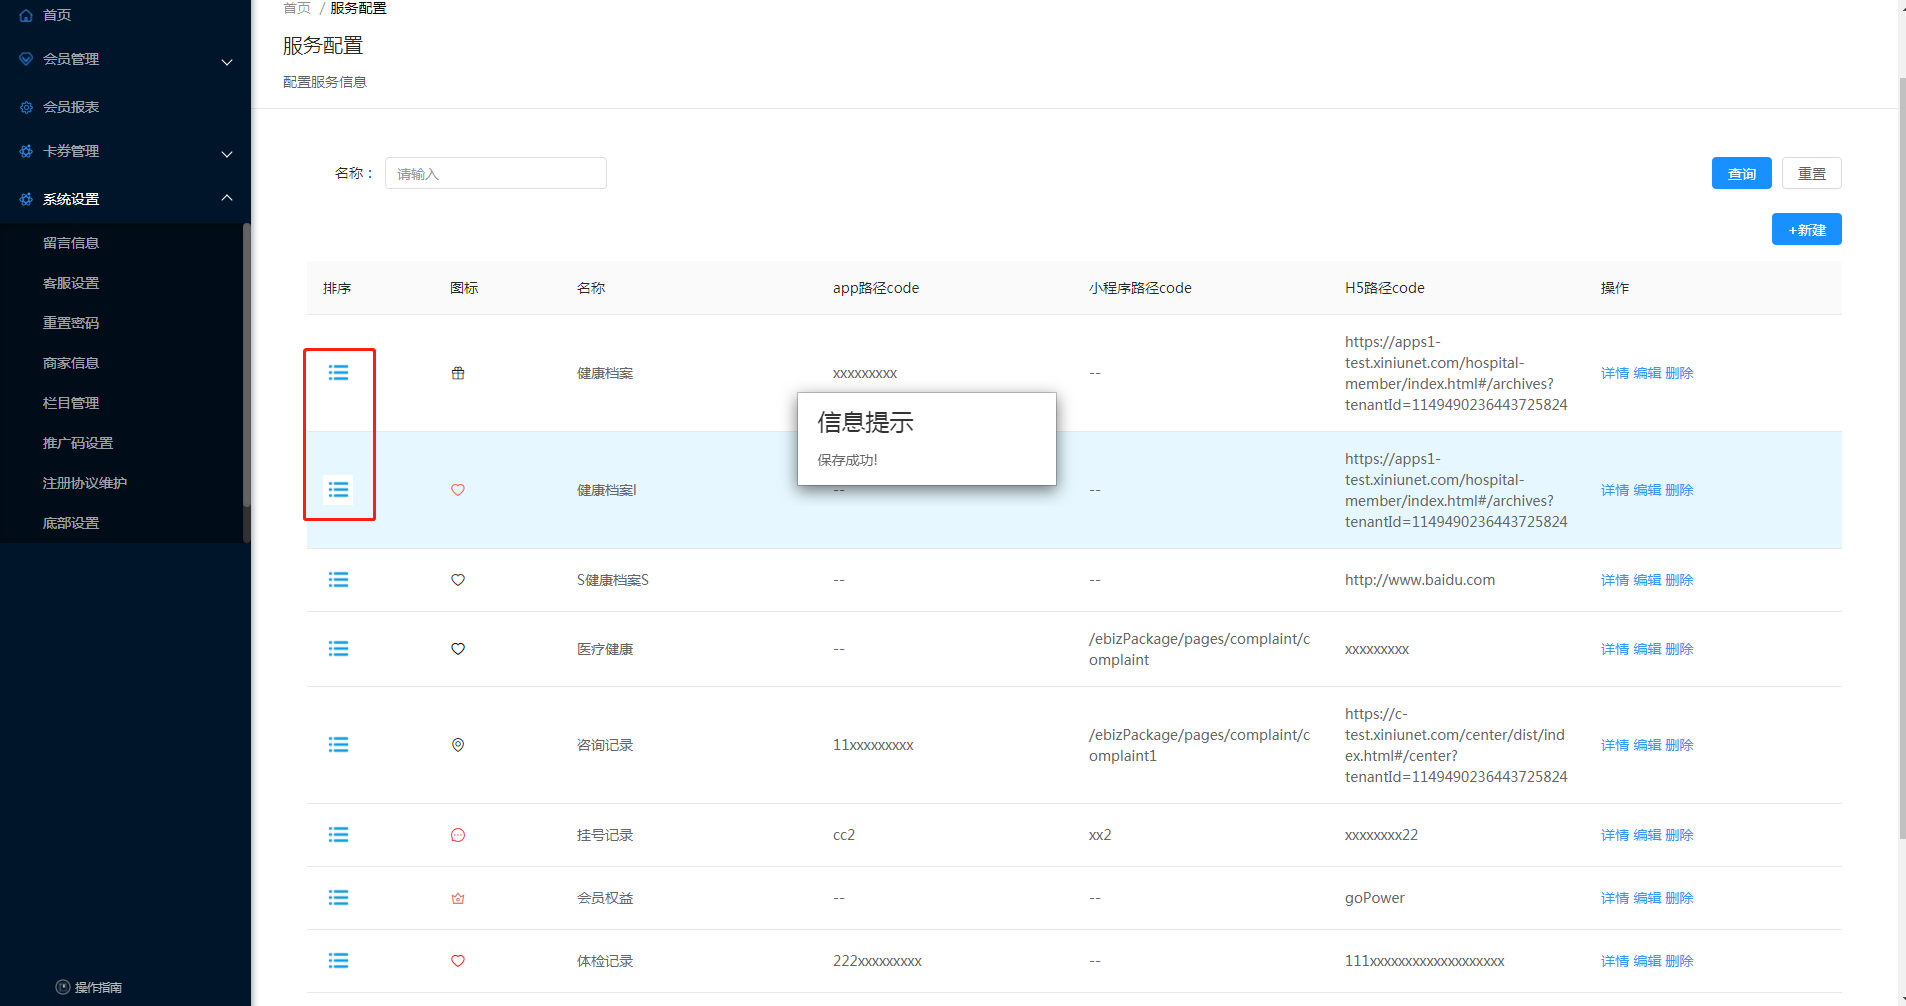Screen dimensions: 1906x1006
Task: Click 编辑 for 健康档案I row
Action: tap(1647, 490)
